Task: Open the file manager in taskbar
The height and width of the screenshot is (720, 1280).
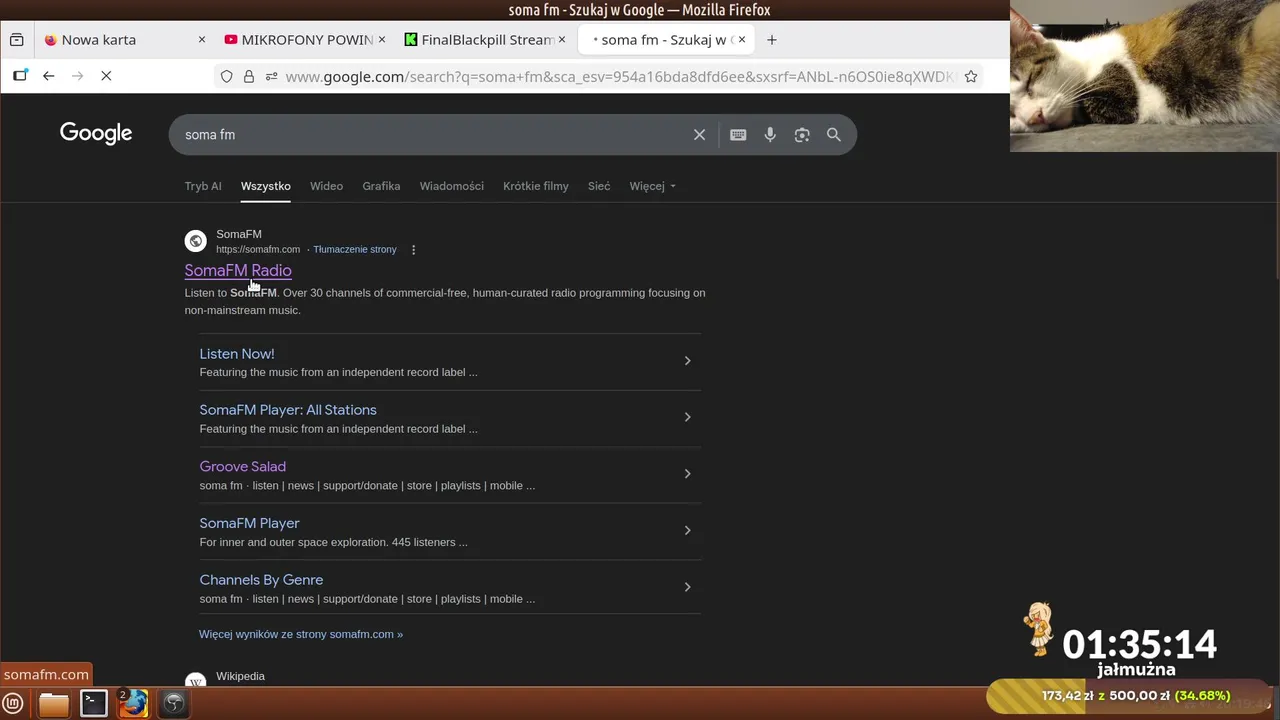Action: (x=54, y=704)
